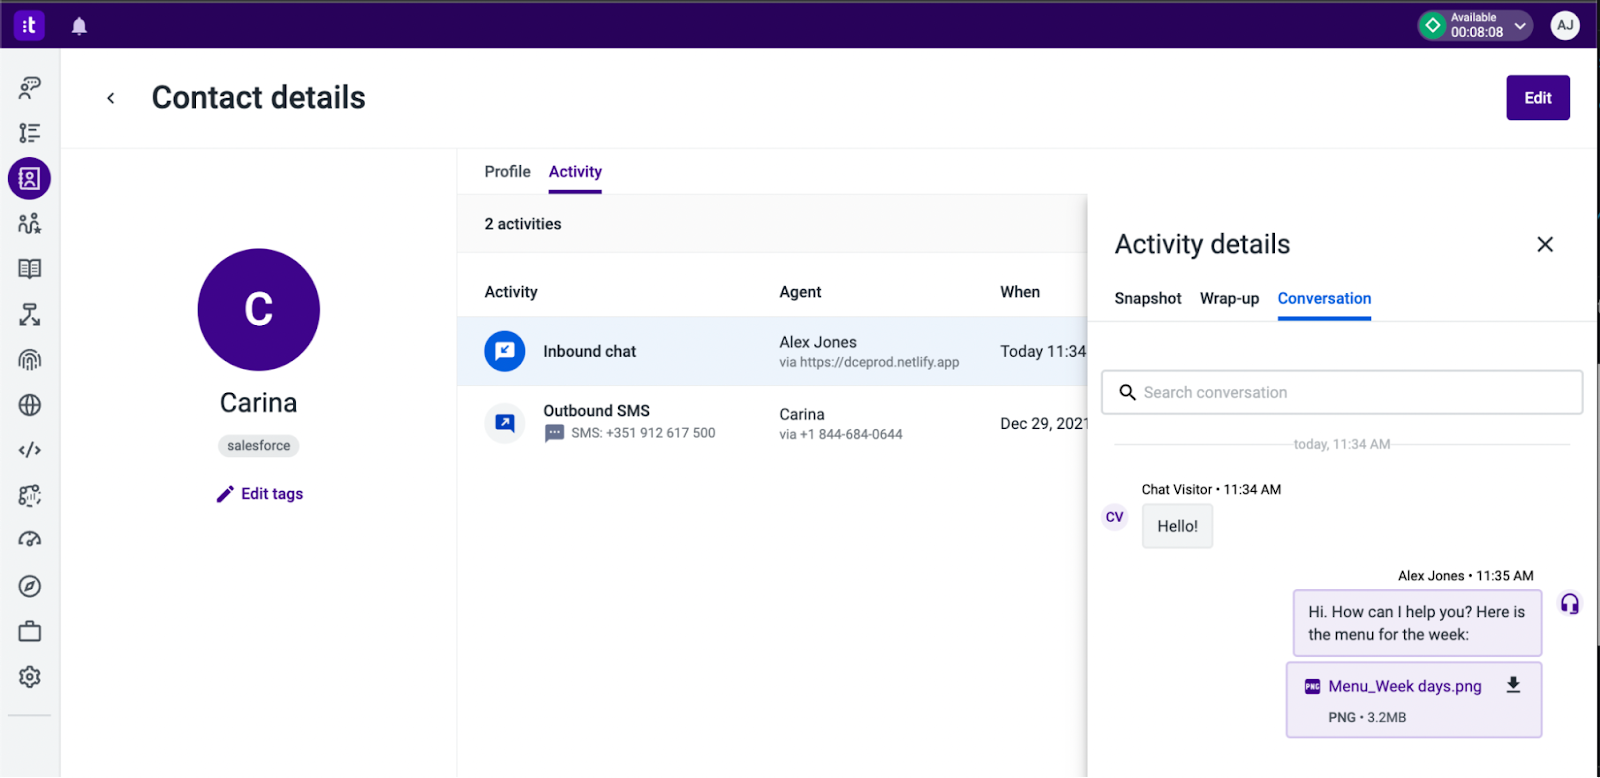Select the Contacts sidebar icon
1600x778 pixels.
tap(30, 179)
